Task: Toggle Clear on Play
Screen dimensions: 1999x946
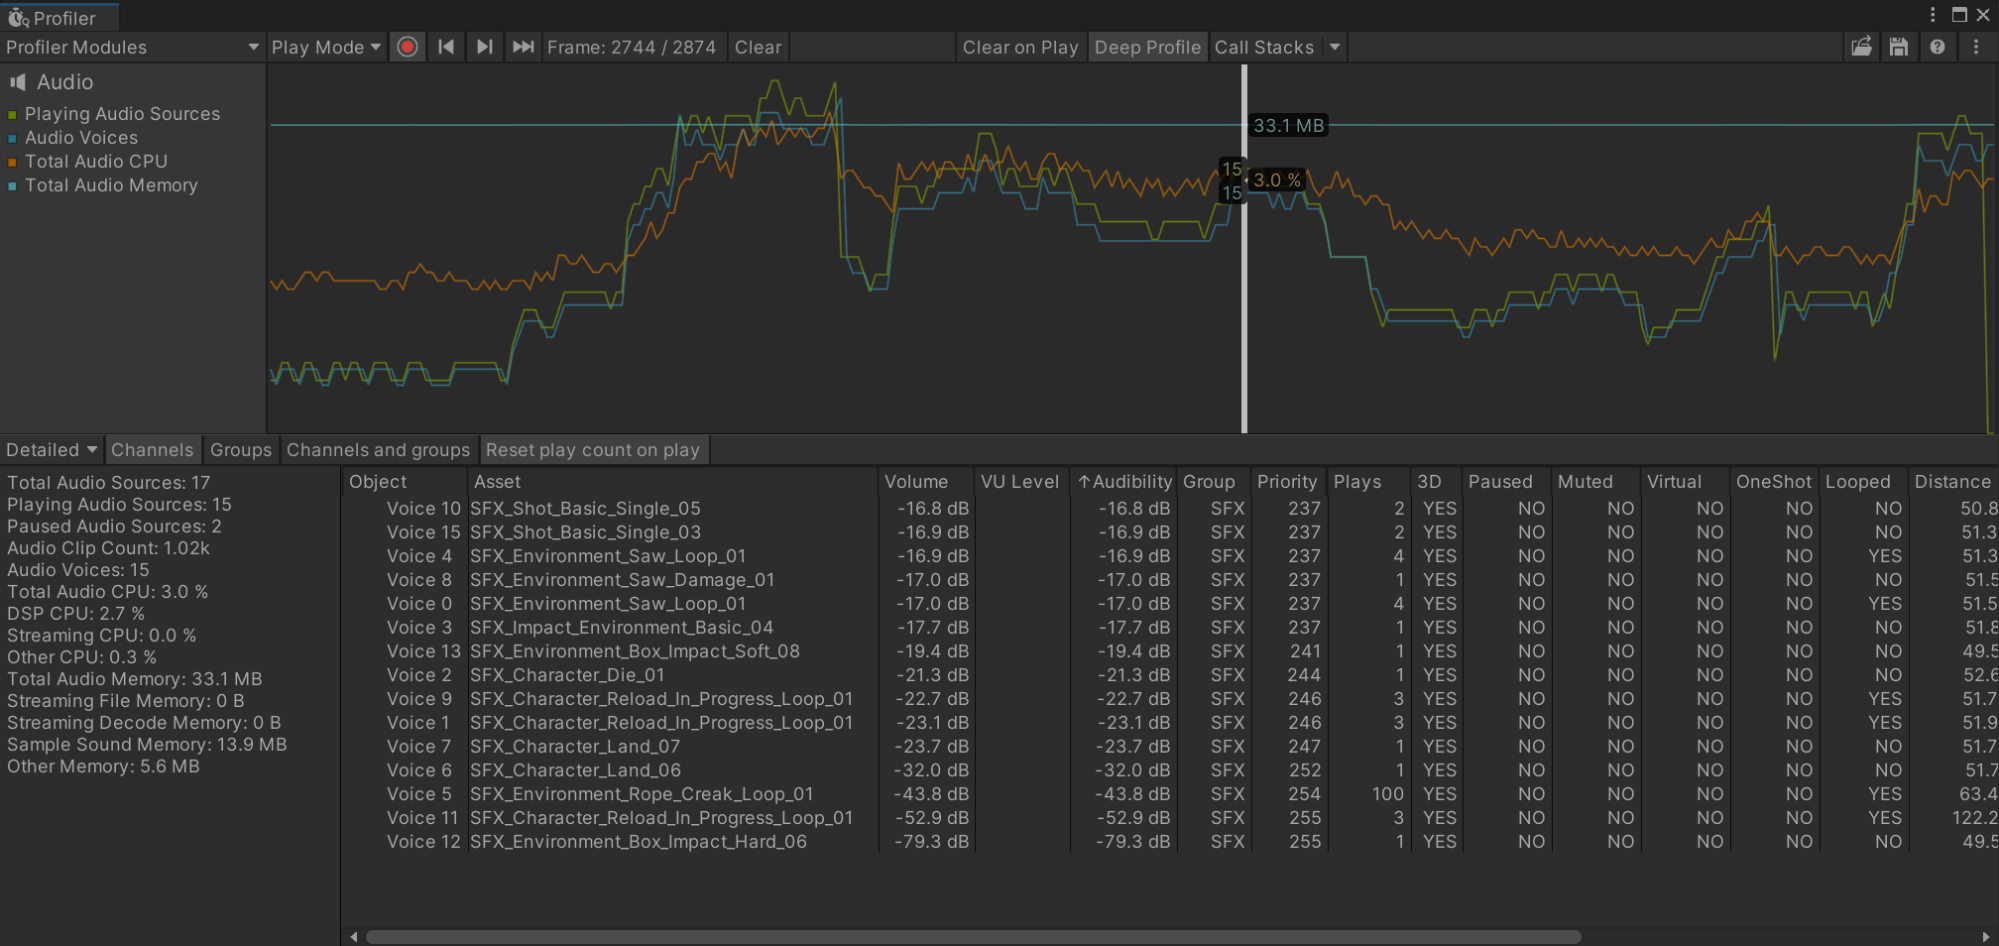Action: 1020,47
